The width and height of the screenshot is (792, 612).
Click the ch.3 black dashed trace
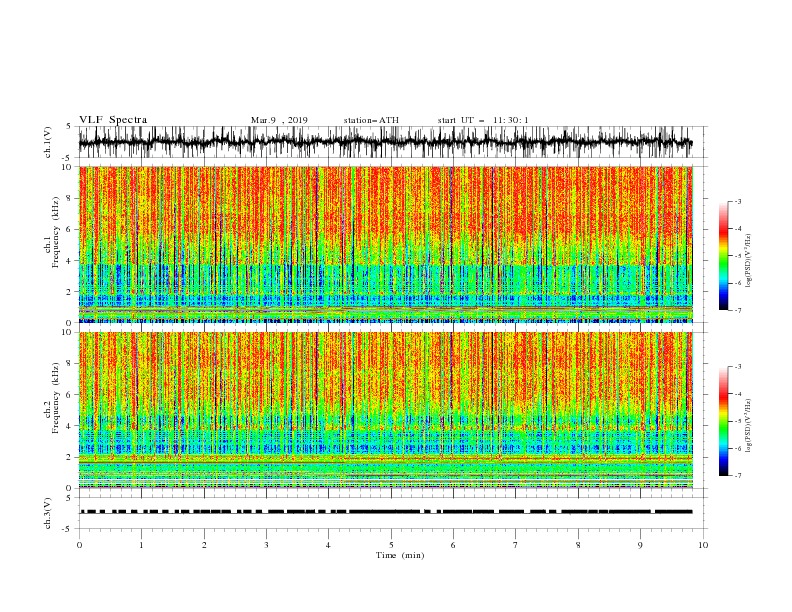[x=385, y=512]
